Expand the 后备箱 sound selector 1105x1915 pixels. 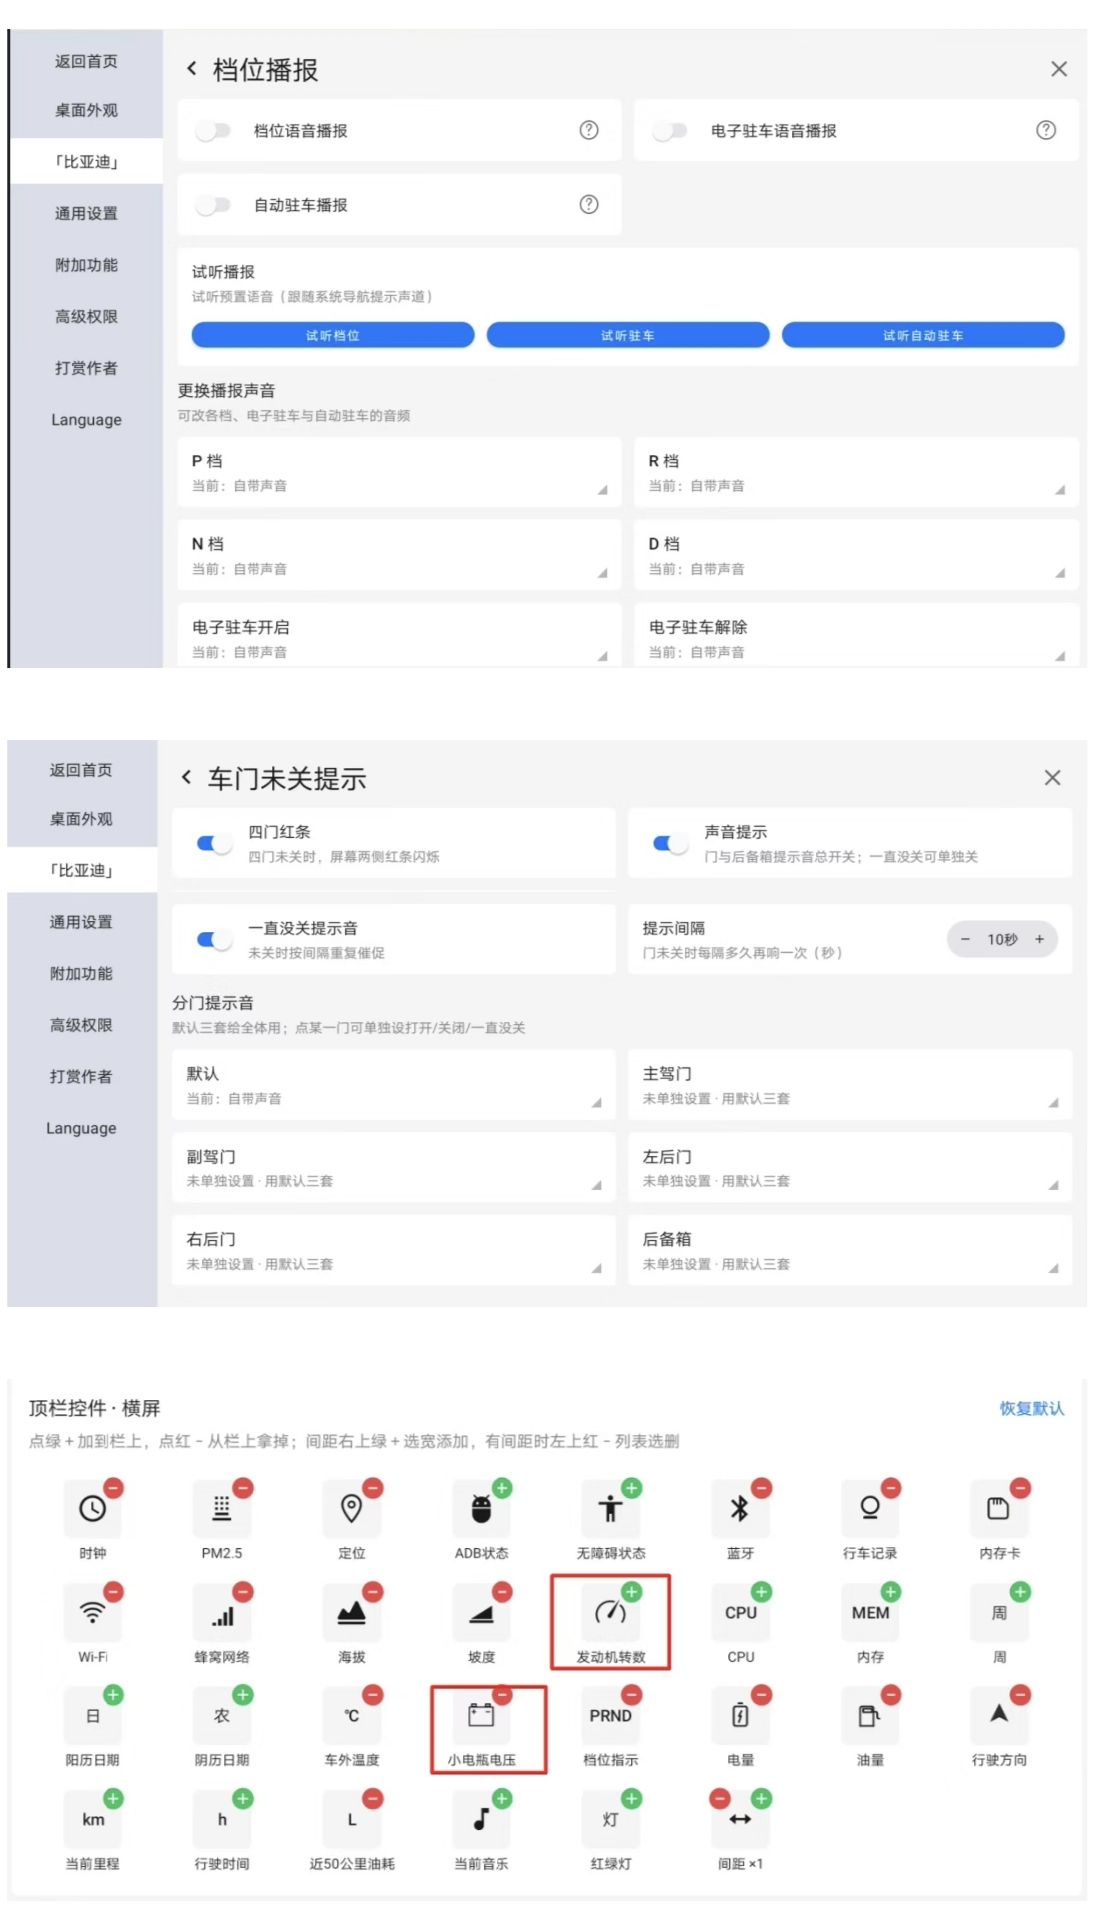[x=850, y=1250]
